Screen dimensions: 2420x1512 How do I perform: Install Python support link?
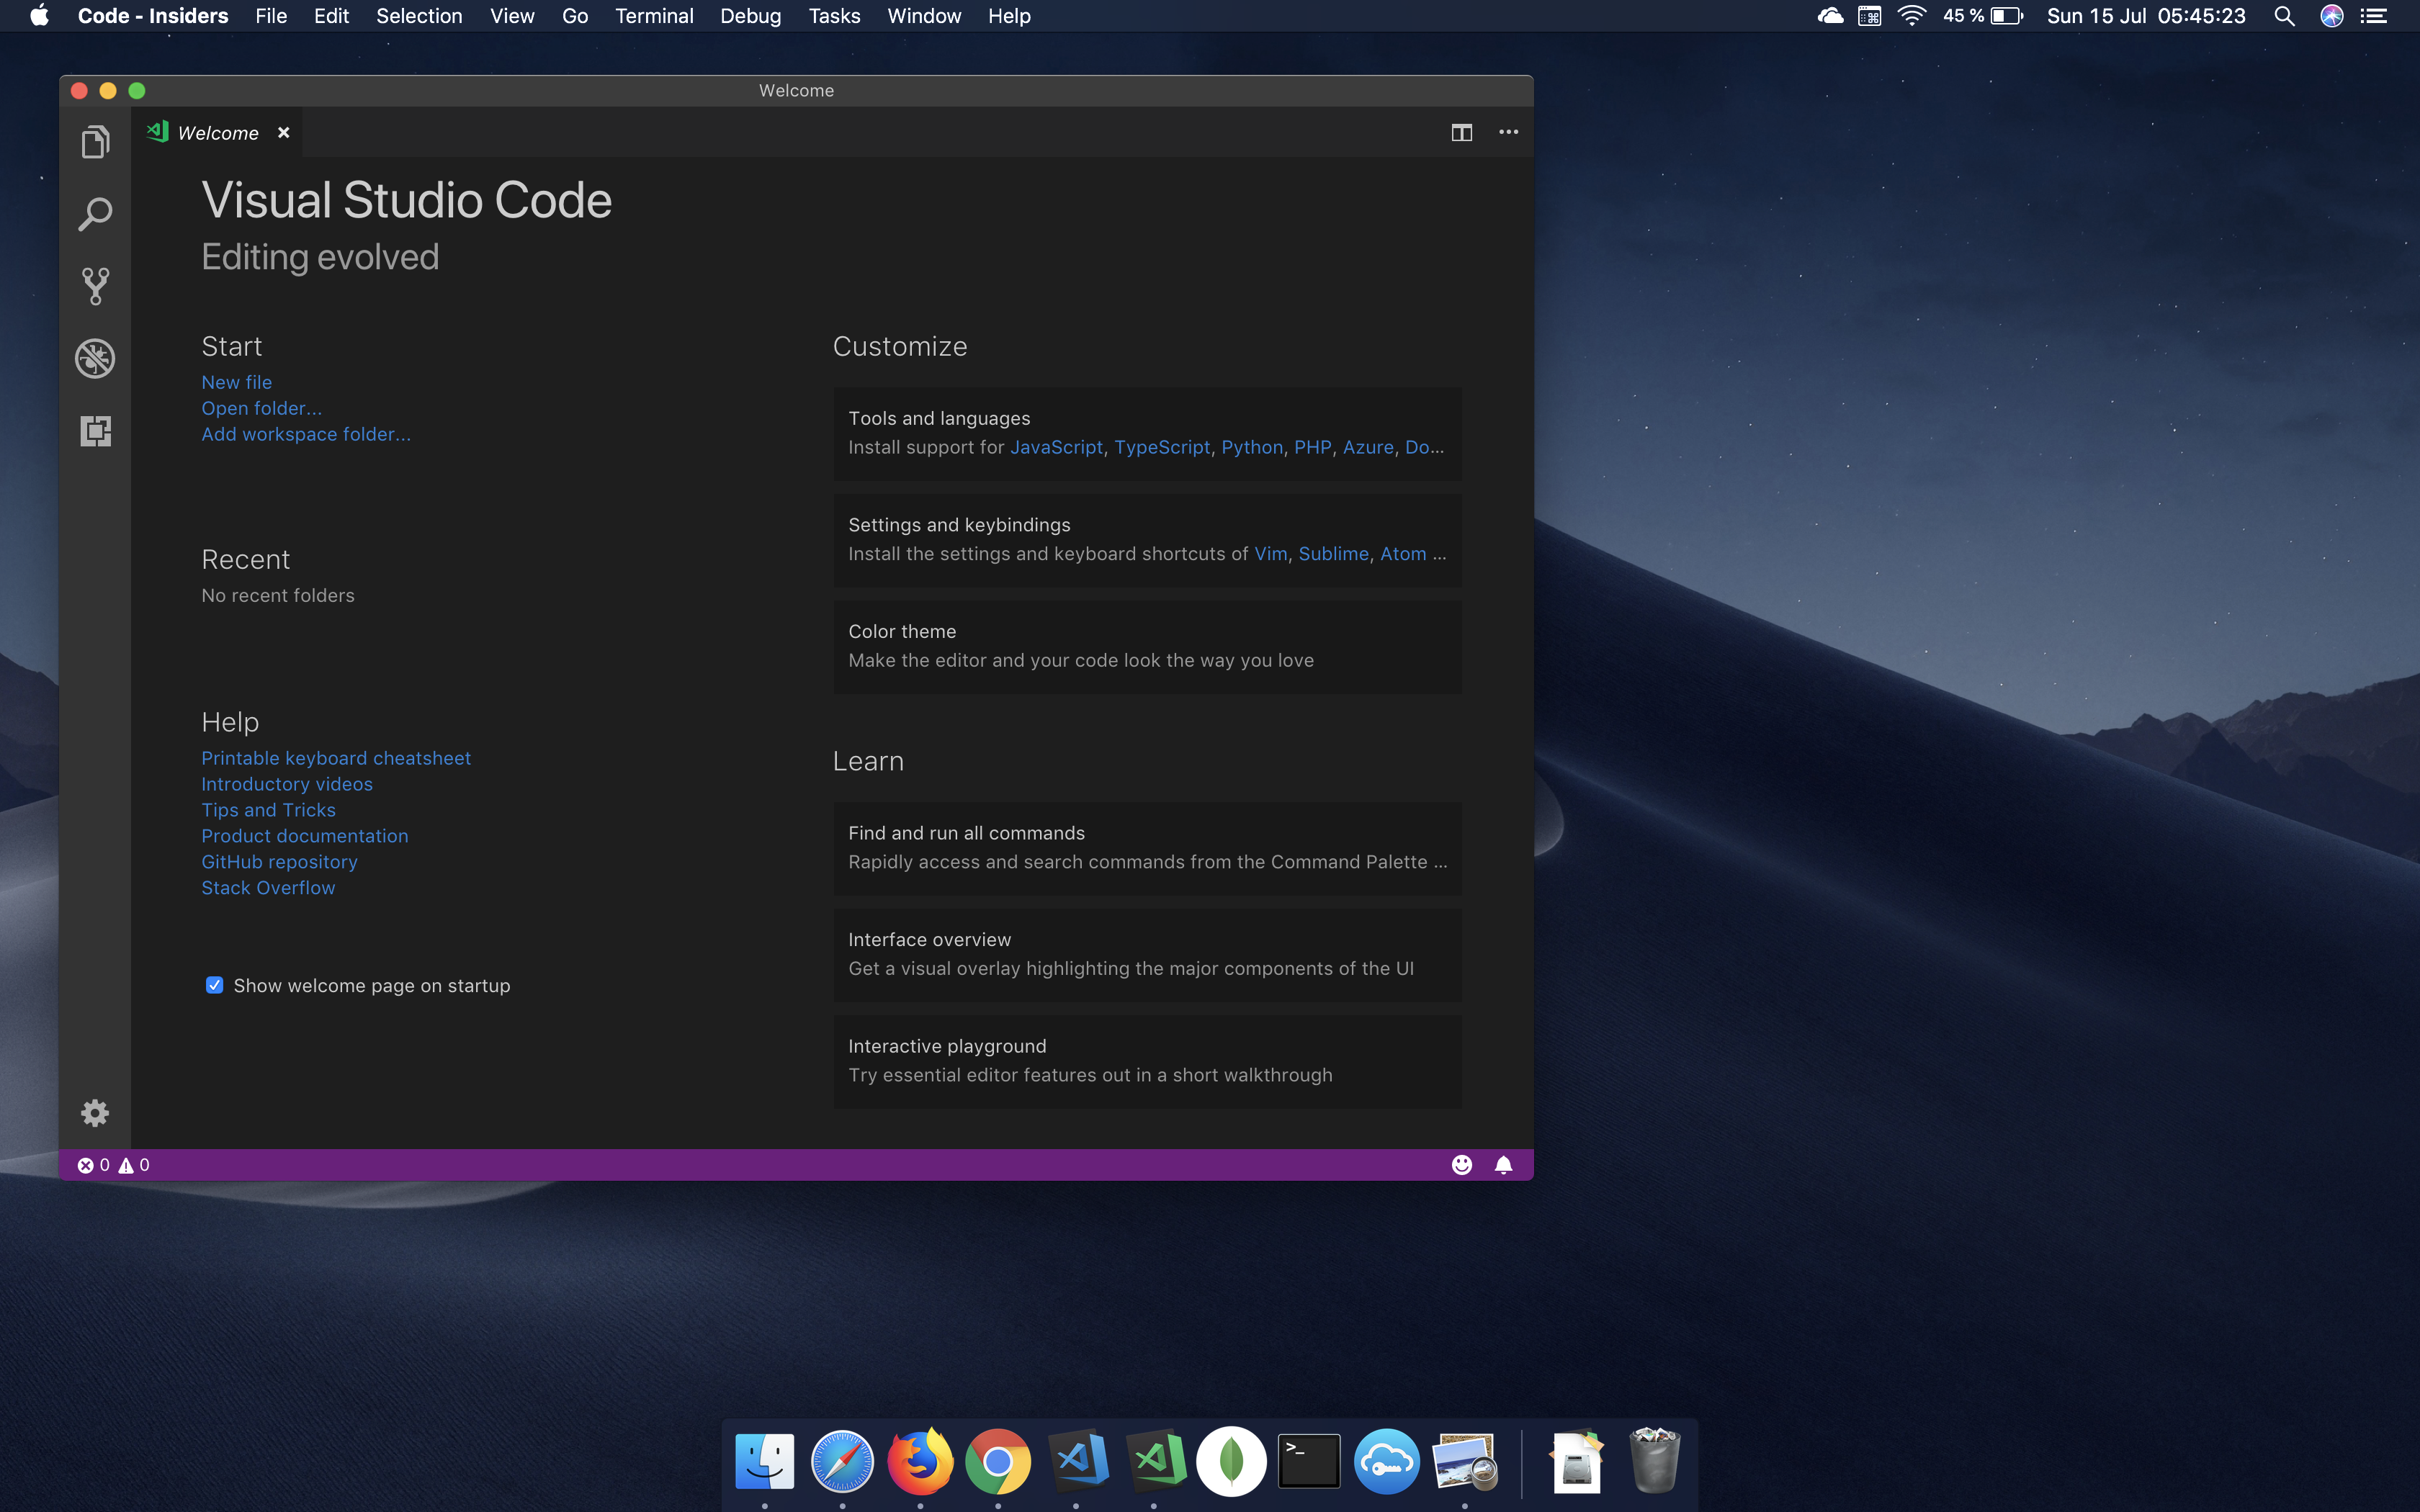(x=1252, y=447)
